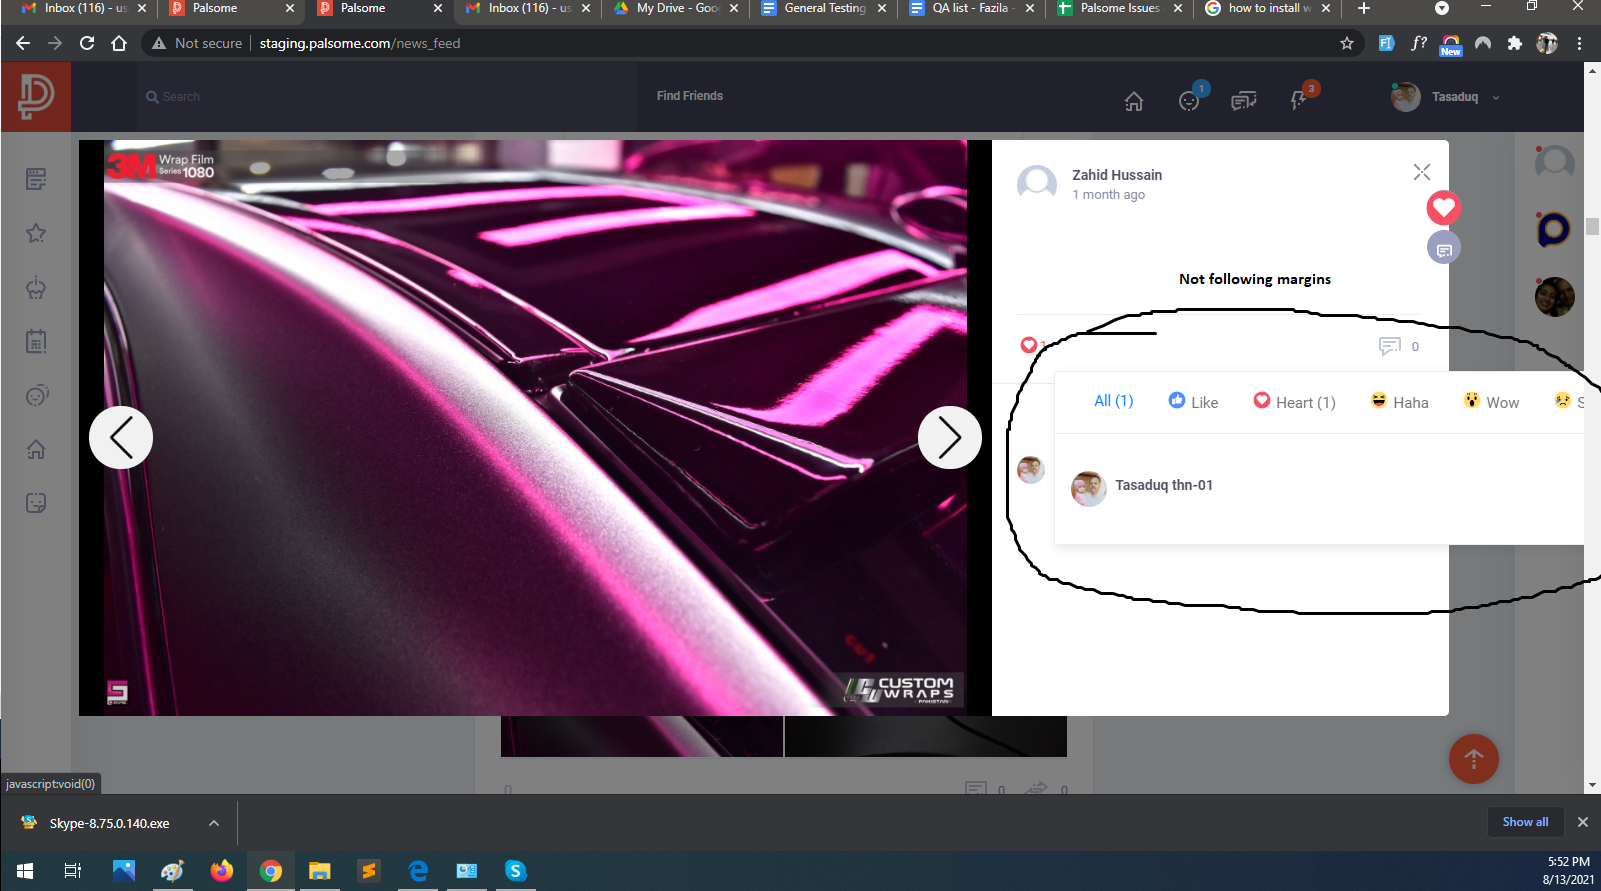Click the sidebar house icon
The image size is (1601, 891).
pyautogui.click(x=36, y=449)
